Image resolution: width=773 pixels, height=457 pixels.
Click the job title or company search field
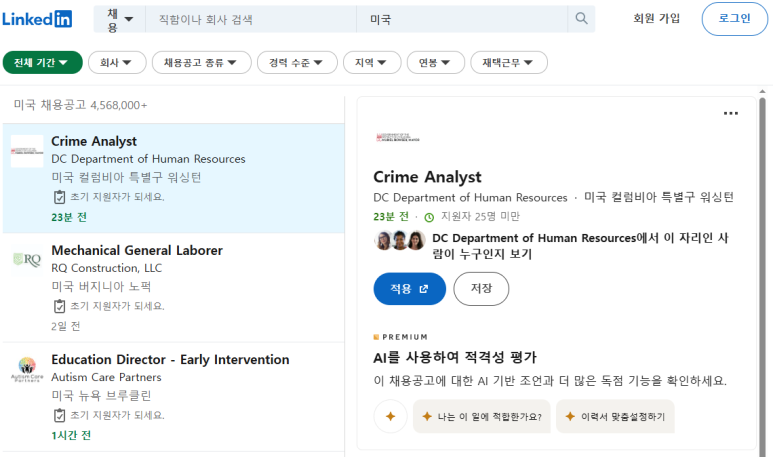pos(251,19)
